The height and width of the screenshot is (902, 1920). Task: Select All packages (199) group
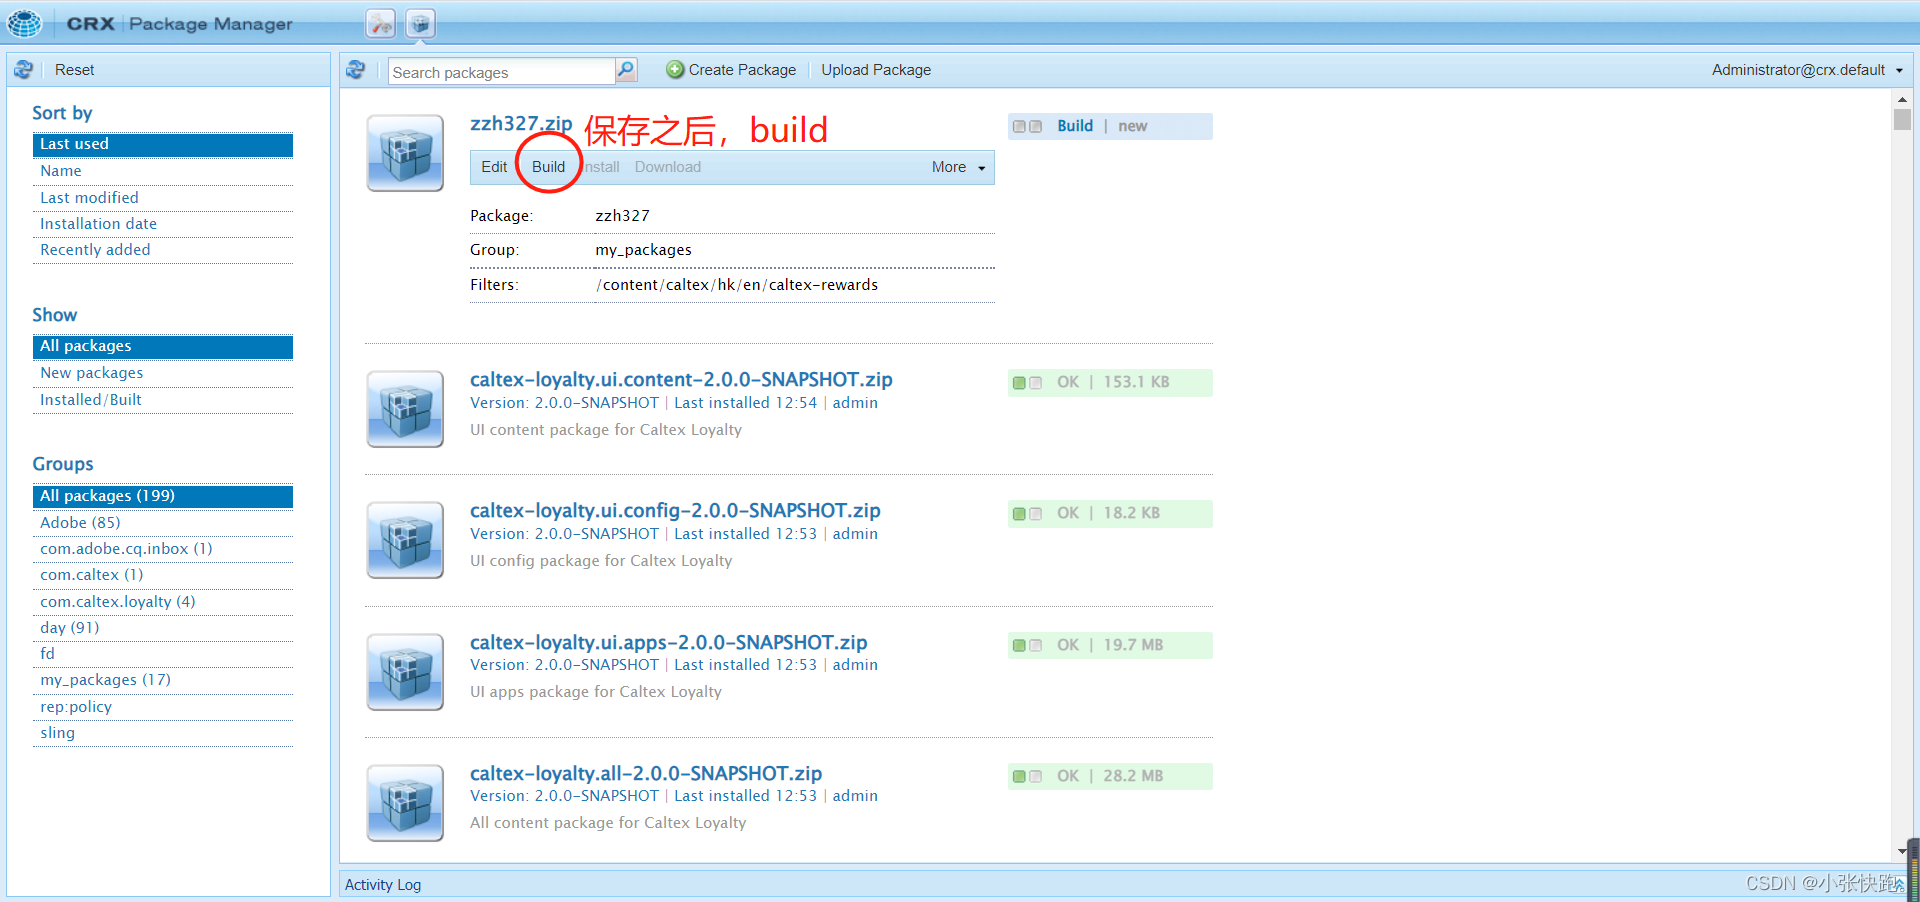163,496
